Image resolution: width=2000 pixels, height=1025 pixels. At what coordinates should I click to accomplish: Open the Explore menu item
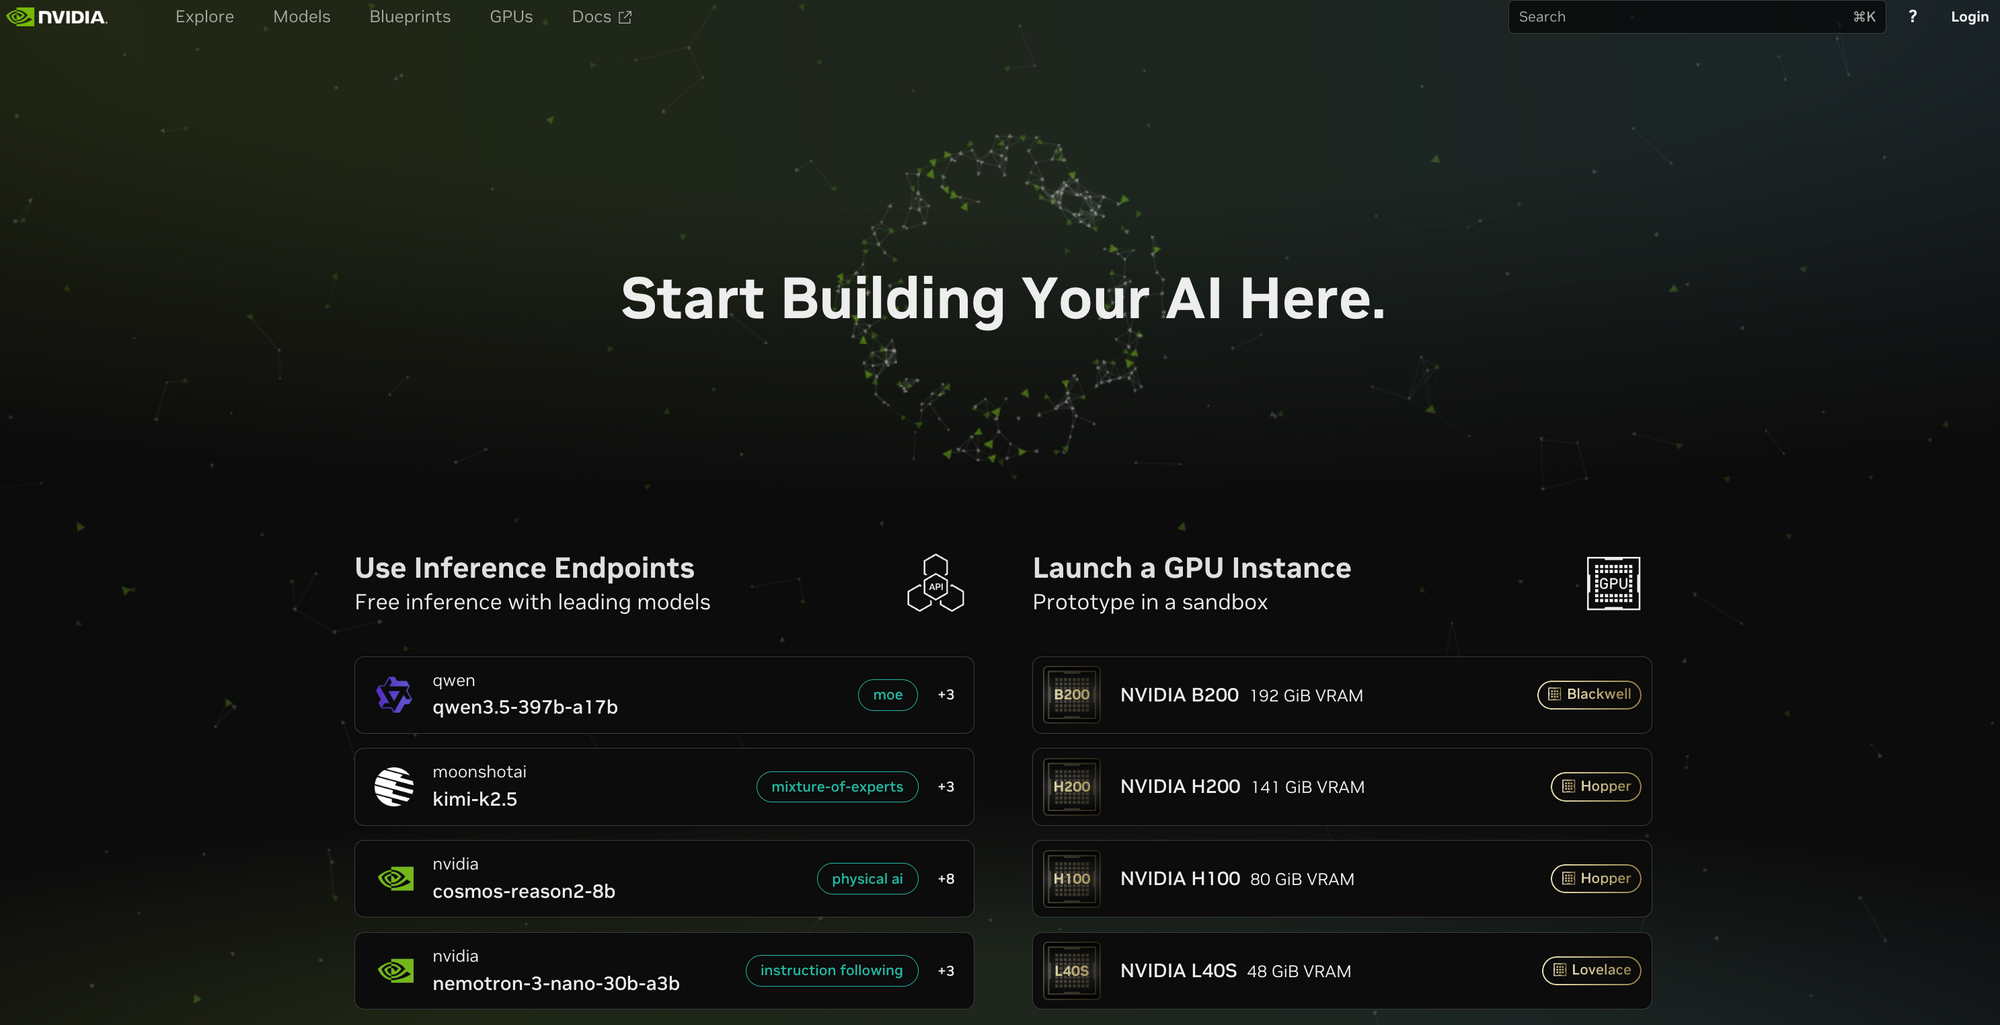[205, 17]
